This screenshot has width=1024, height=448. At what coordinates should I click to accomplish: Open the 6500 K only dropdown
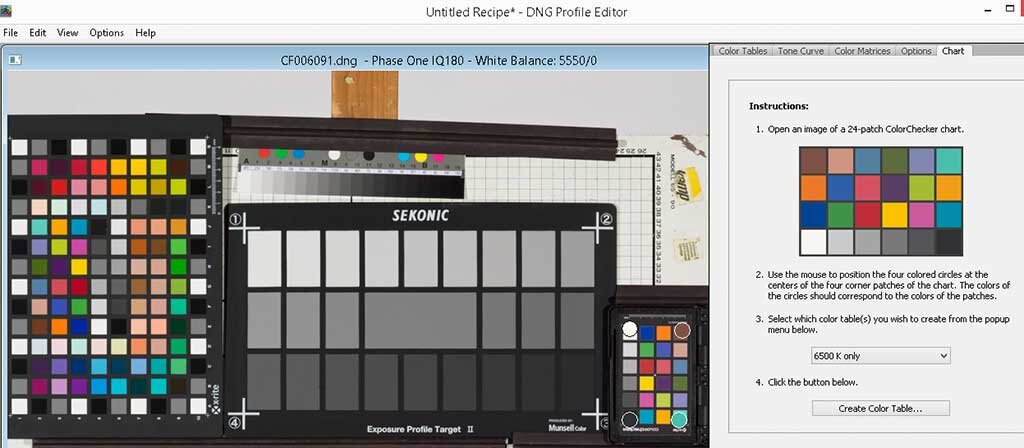click(880, 356)
